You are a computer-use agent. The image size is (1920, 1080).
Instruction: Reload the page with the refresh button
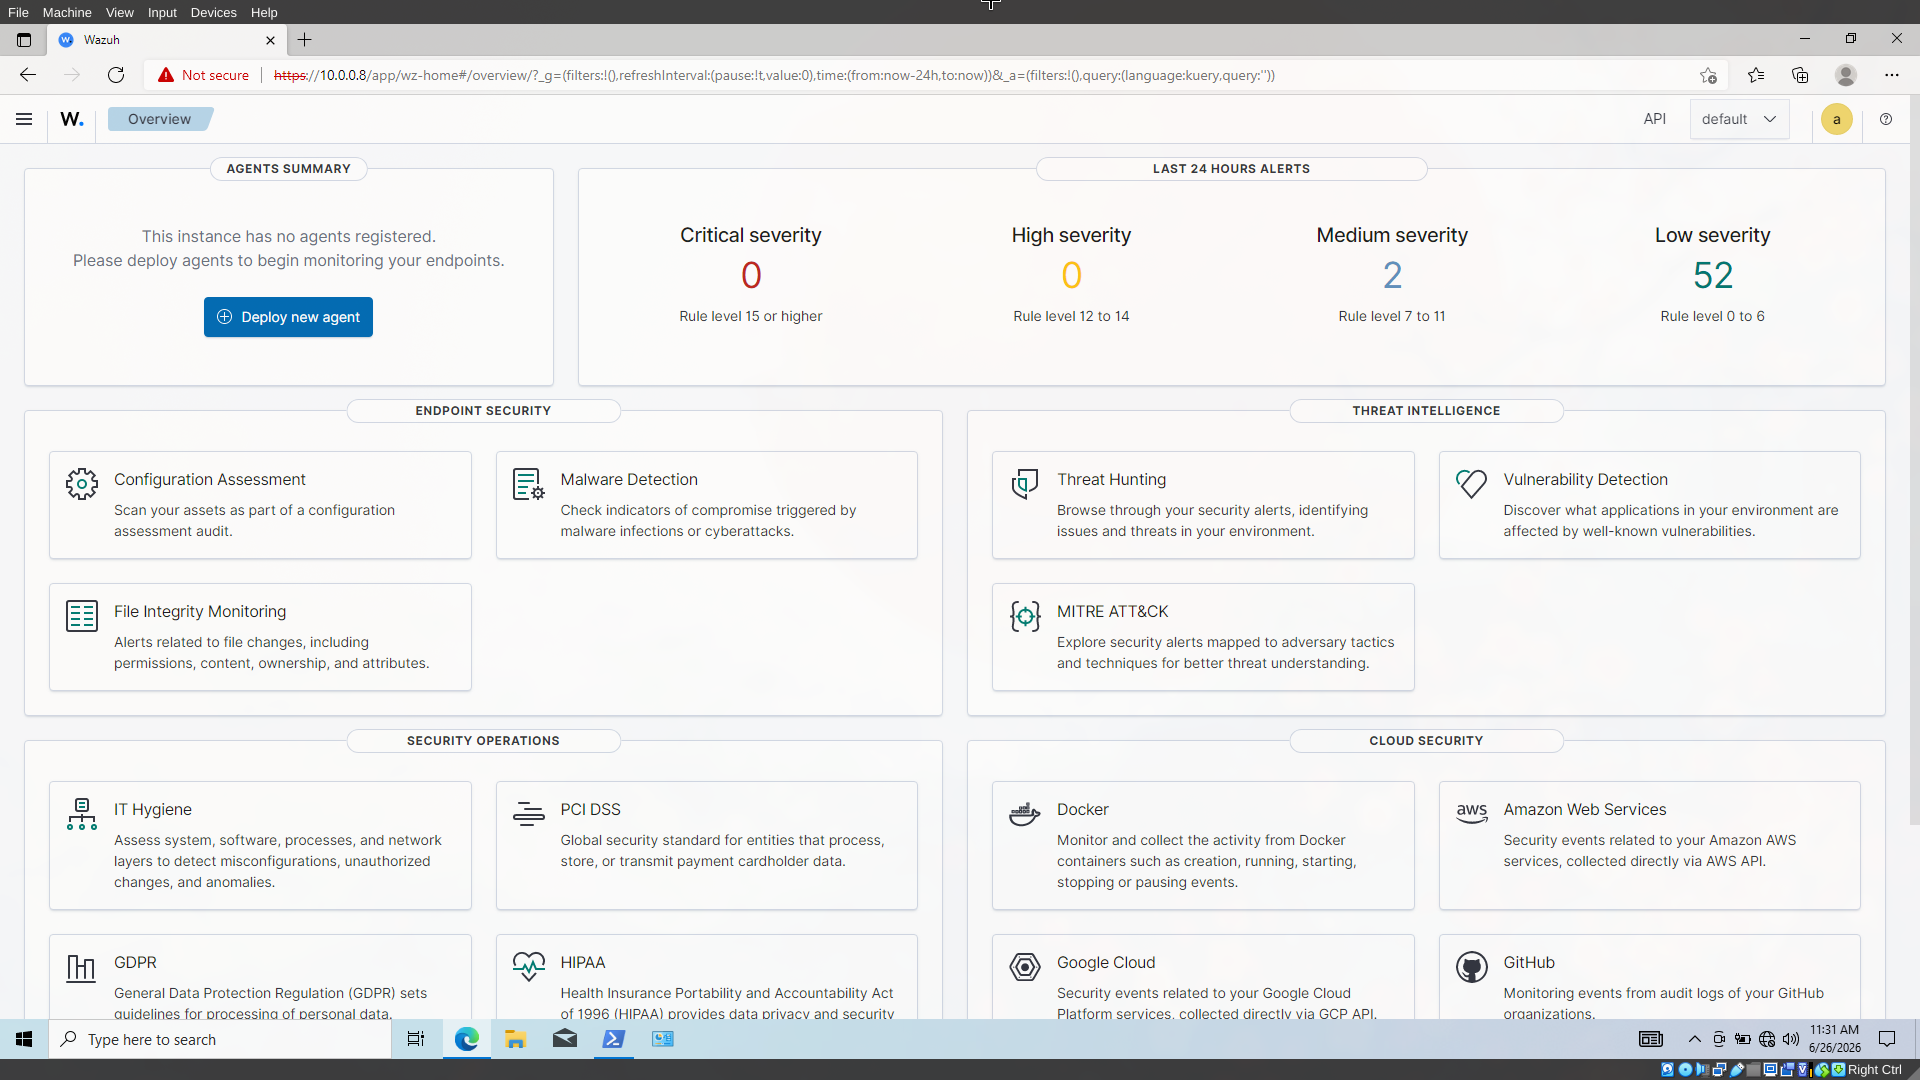(116, 75)
